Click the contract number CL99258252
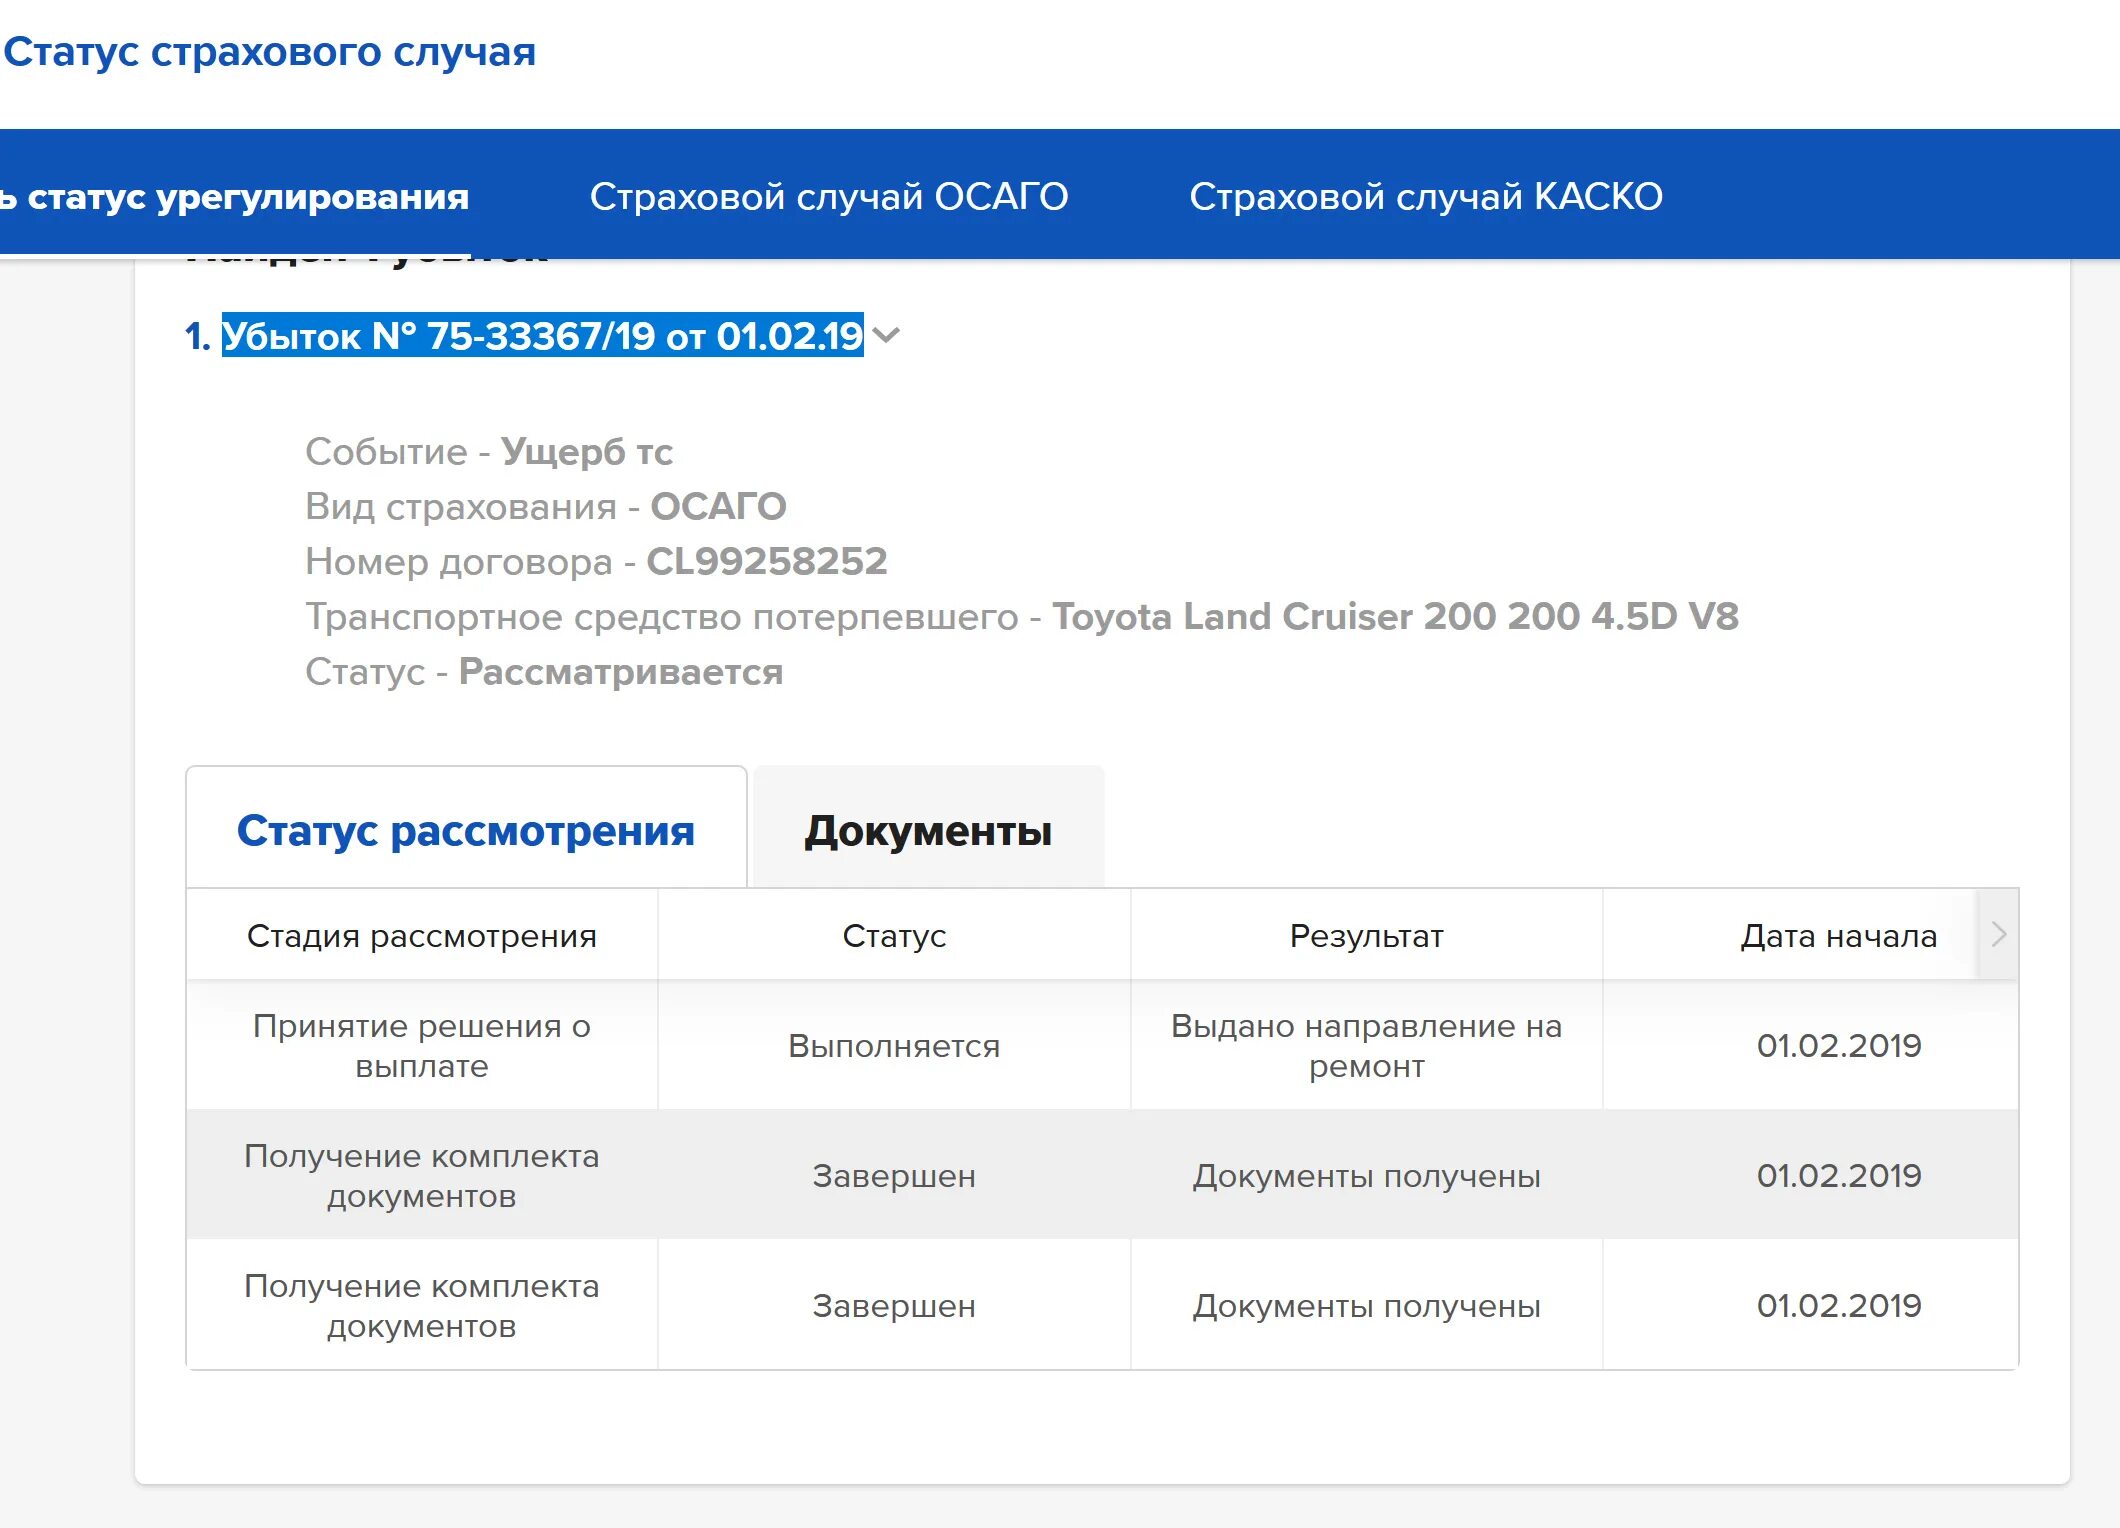This screenshot has width=2120, height=1528. click(x=767, y=561)
